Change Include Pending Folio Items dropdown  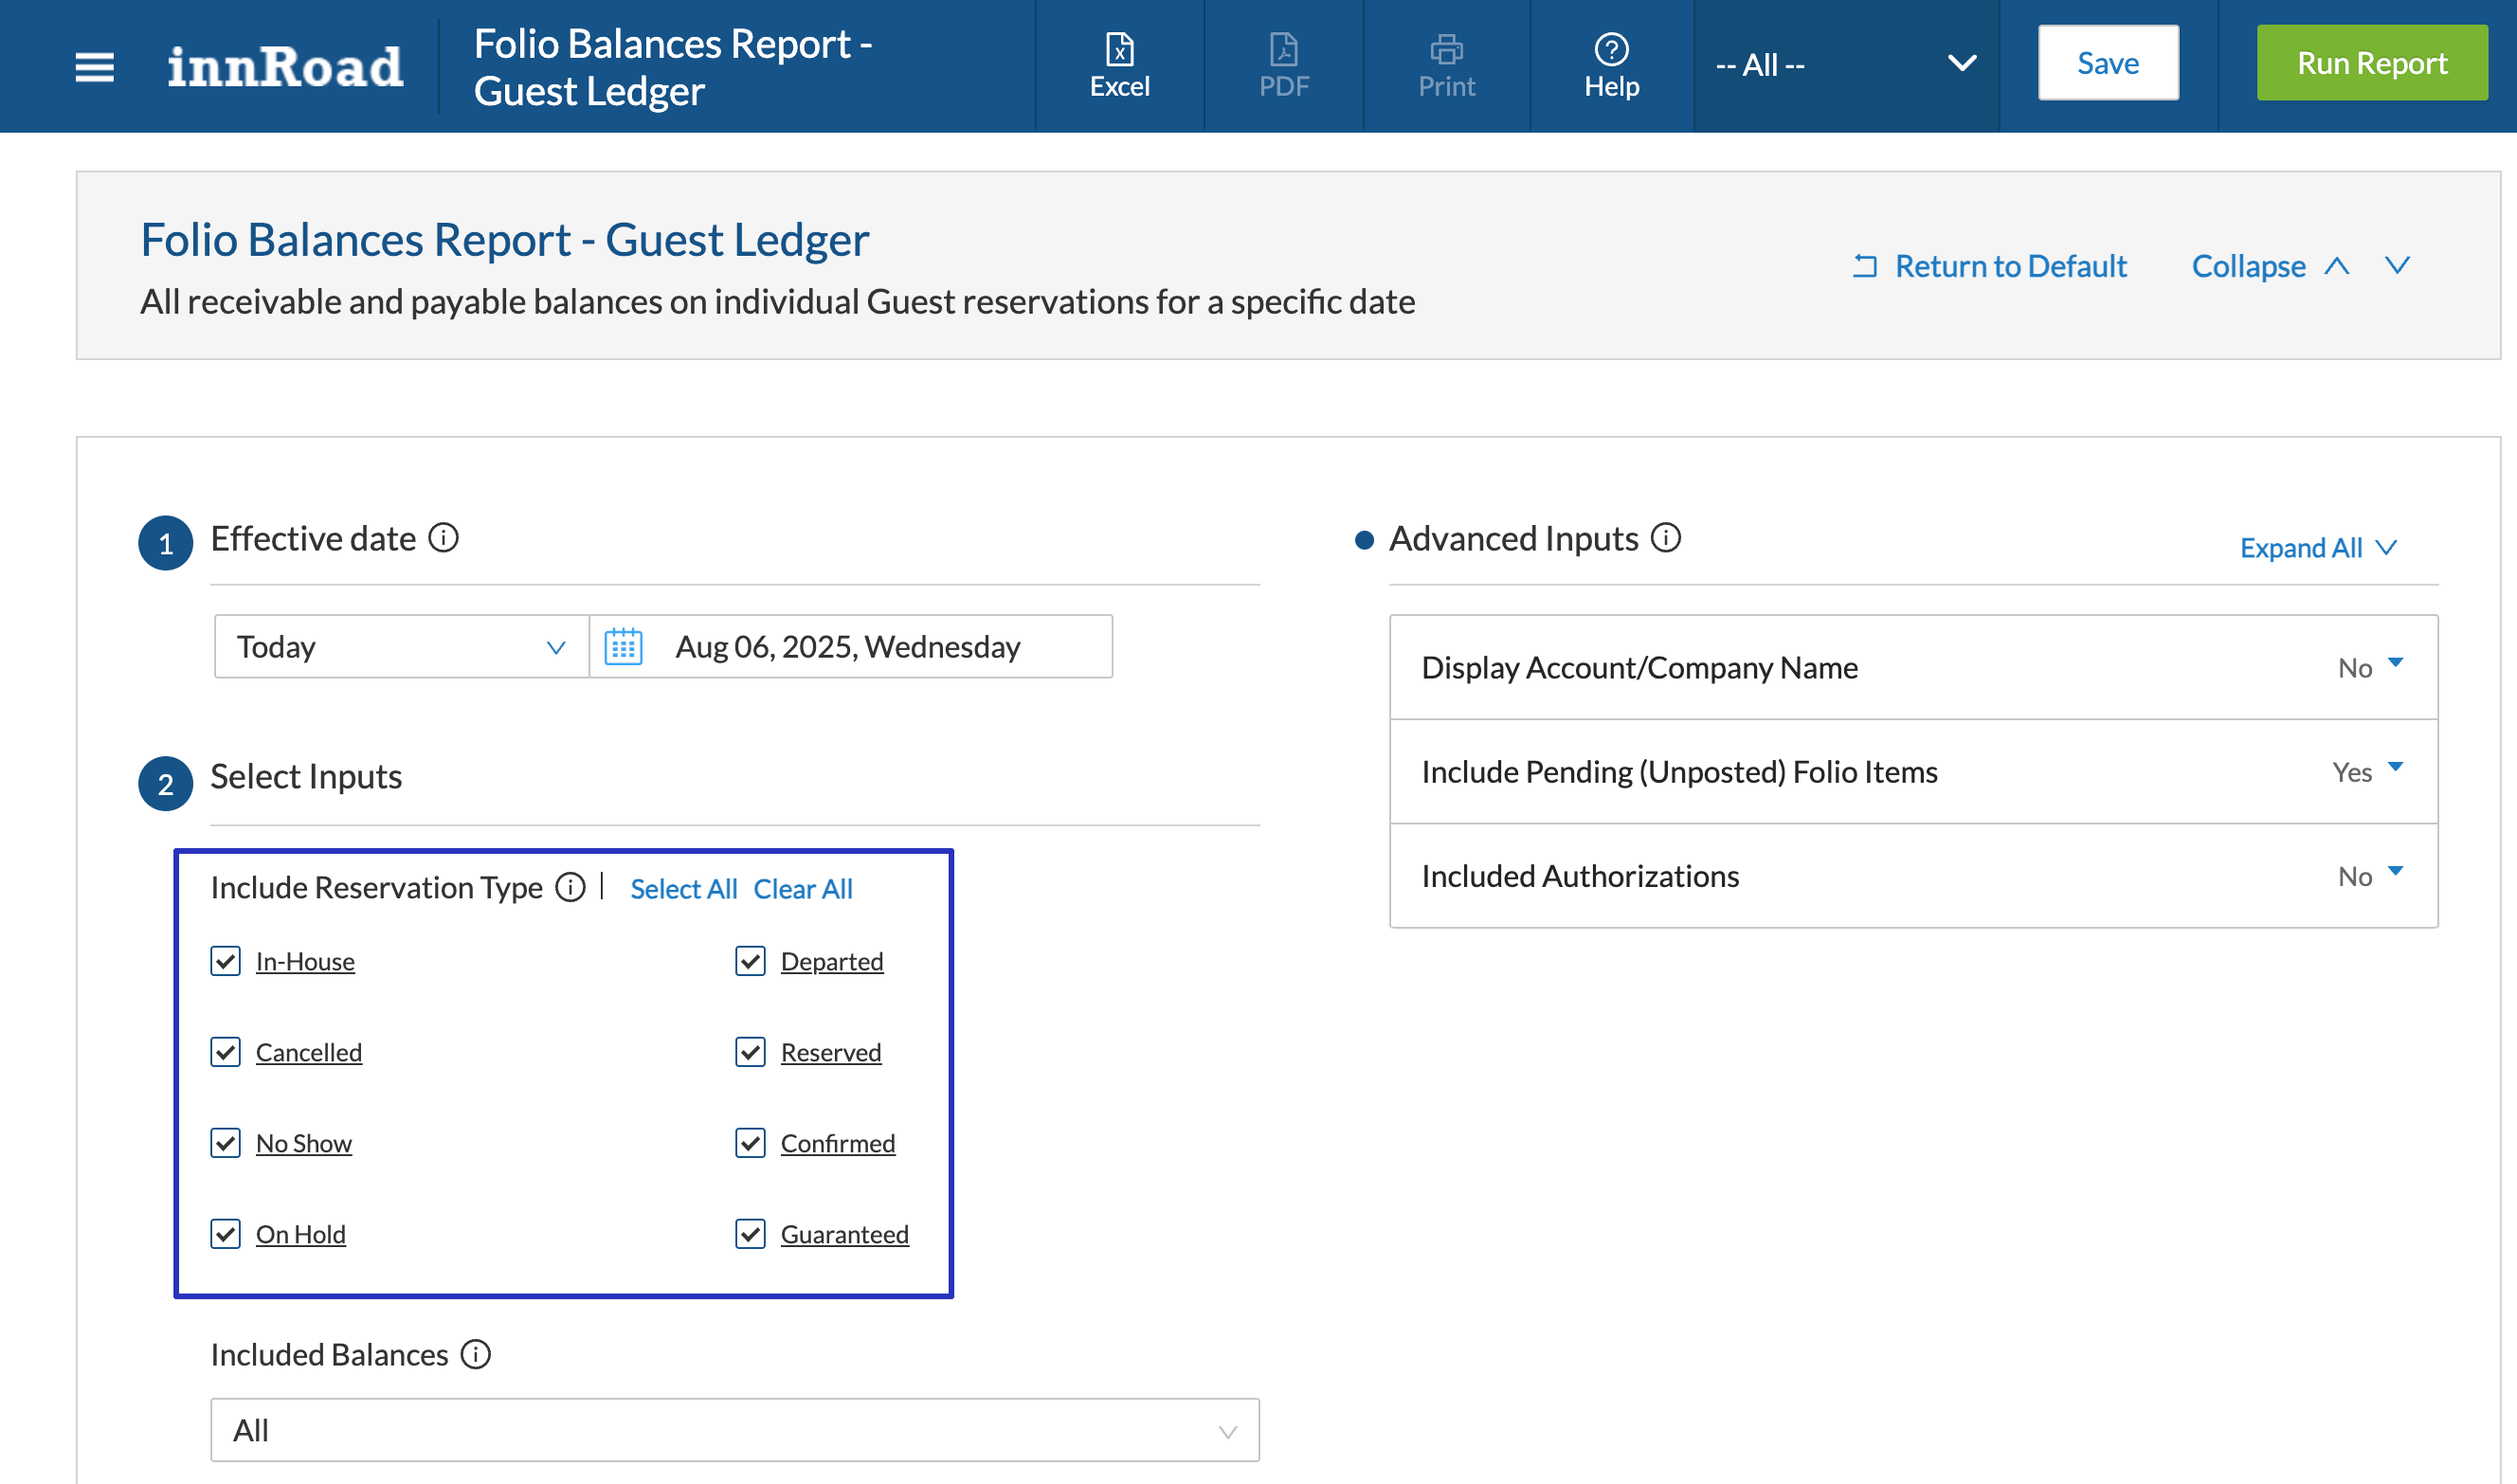[2366, 771]
